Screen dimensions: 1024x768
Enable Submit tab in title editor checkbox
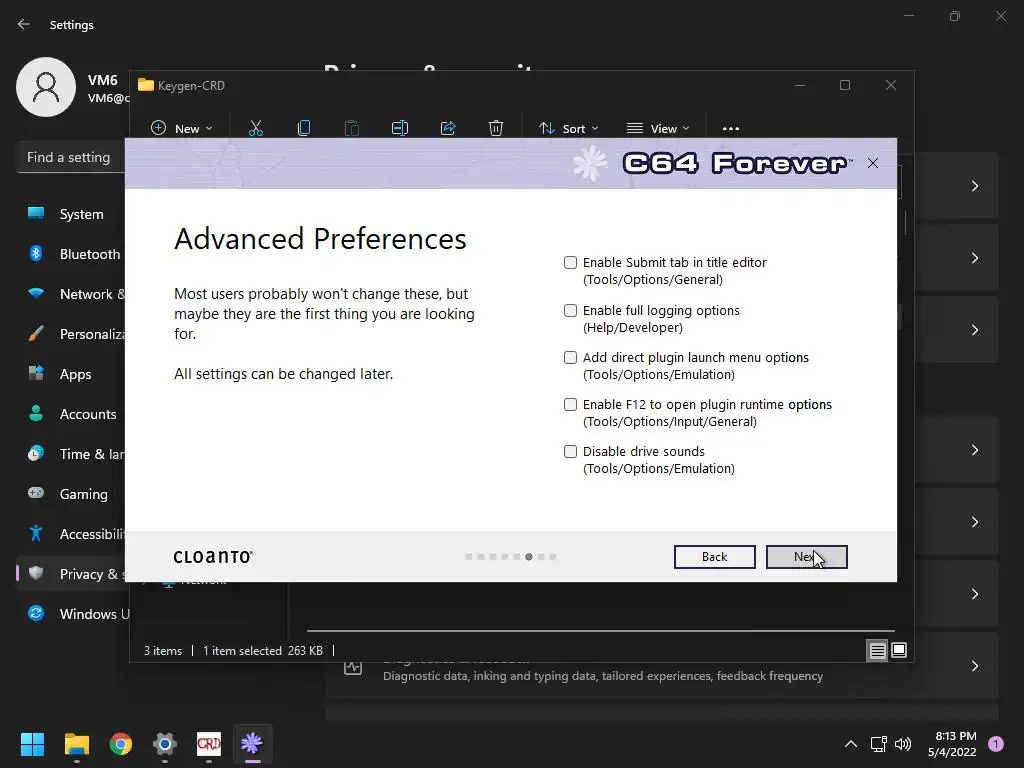[x=570, y=263]
